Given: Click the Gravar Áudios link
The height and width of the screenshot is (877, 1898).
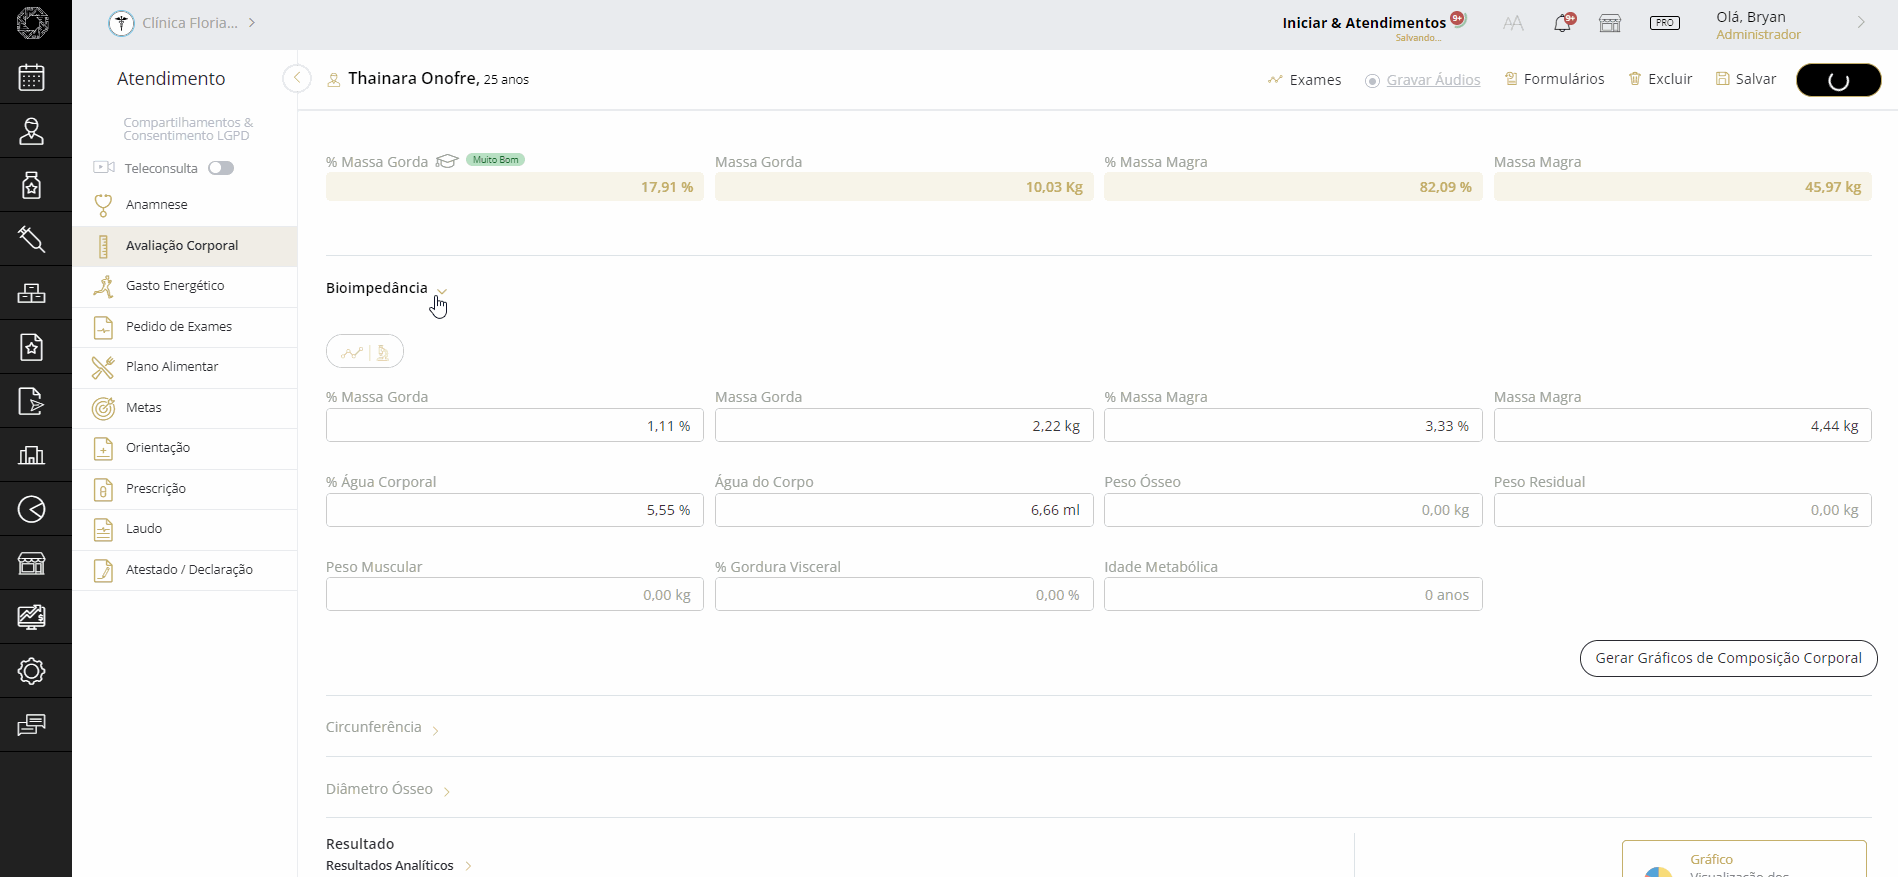Looking at the screenshot, I should (1432, 80).
